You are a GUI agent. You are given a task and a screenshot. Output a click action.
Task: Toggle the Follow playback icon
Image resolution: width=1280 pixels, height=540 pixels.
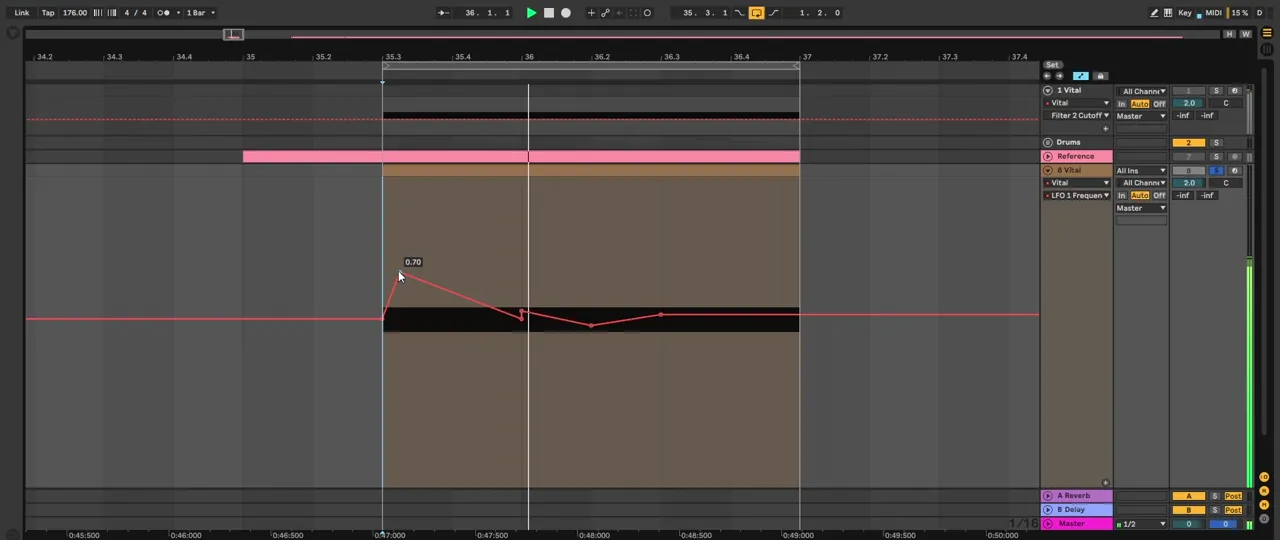point(443,13)
